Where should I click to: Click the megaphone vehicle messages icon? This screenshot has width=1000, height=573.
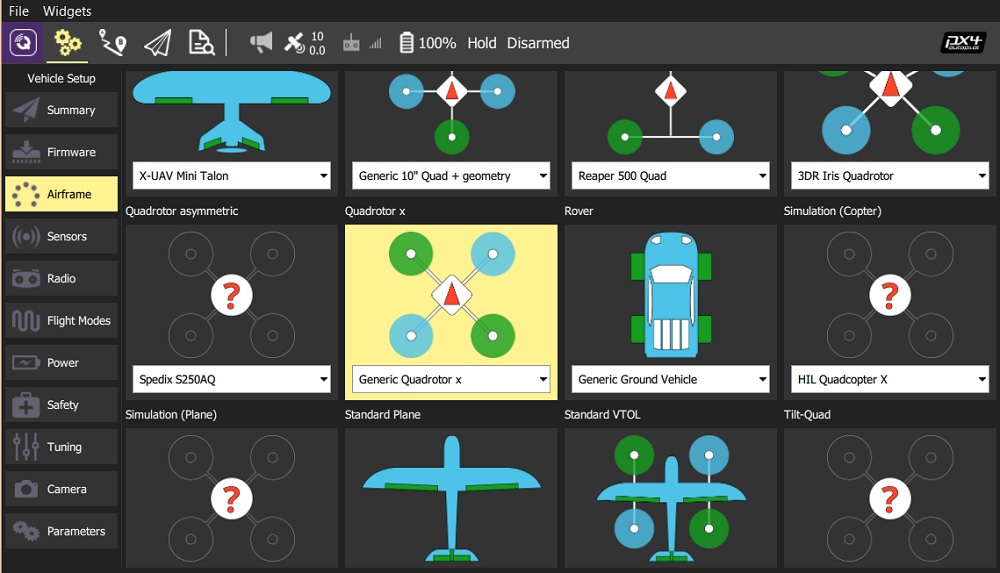coord(261,43)
